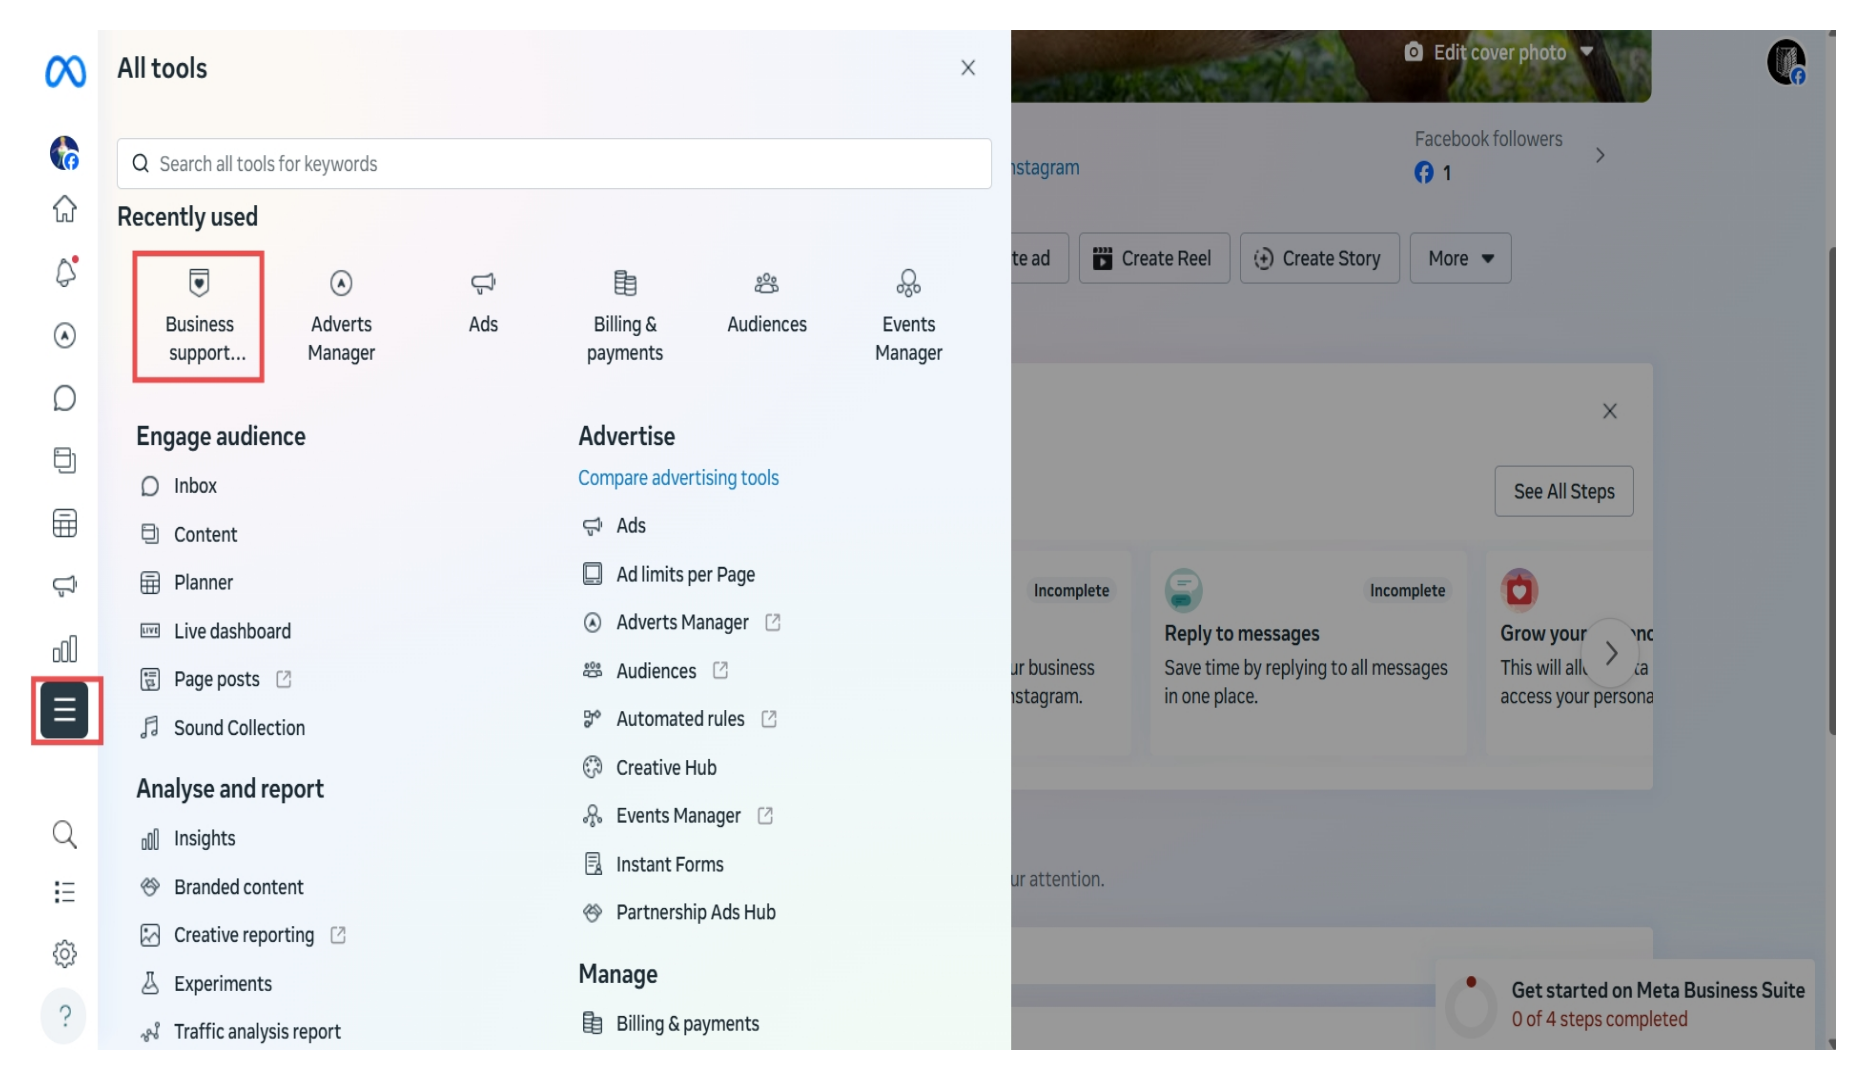
Task: Open Adverts Manager compass icon in sidebar
Action: pyautogui.click(x=64, y=335)
